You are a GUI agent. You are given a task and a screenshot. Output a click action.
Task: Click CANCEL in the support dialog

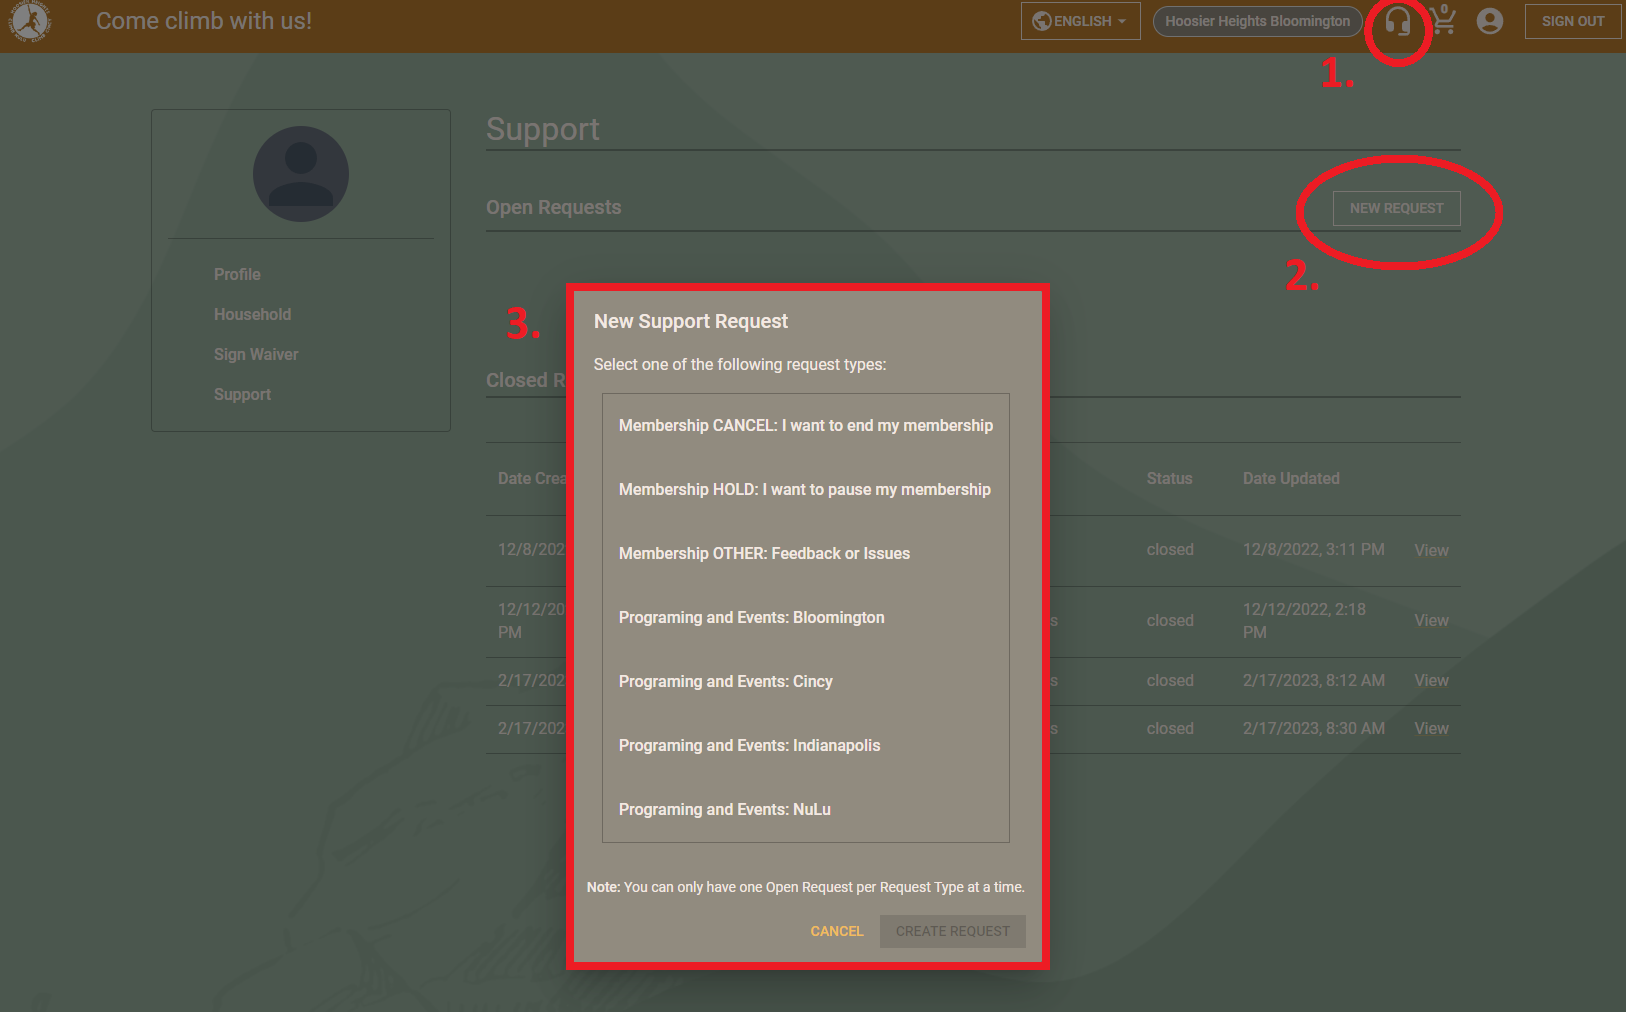pos(836,931)
